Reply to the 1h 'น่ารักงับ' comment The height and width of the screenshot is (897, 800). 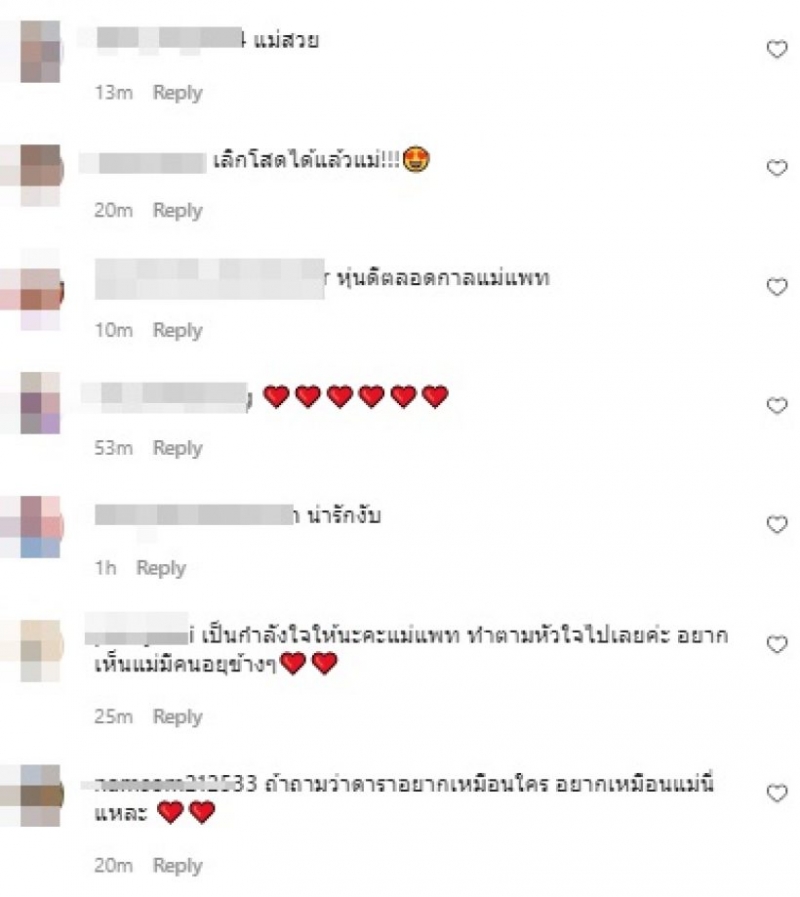pyautogui.click(x=161, y=569)
